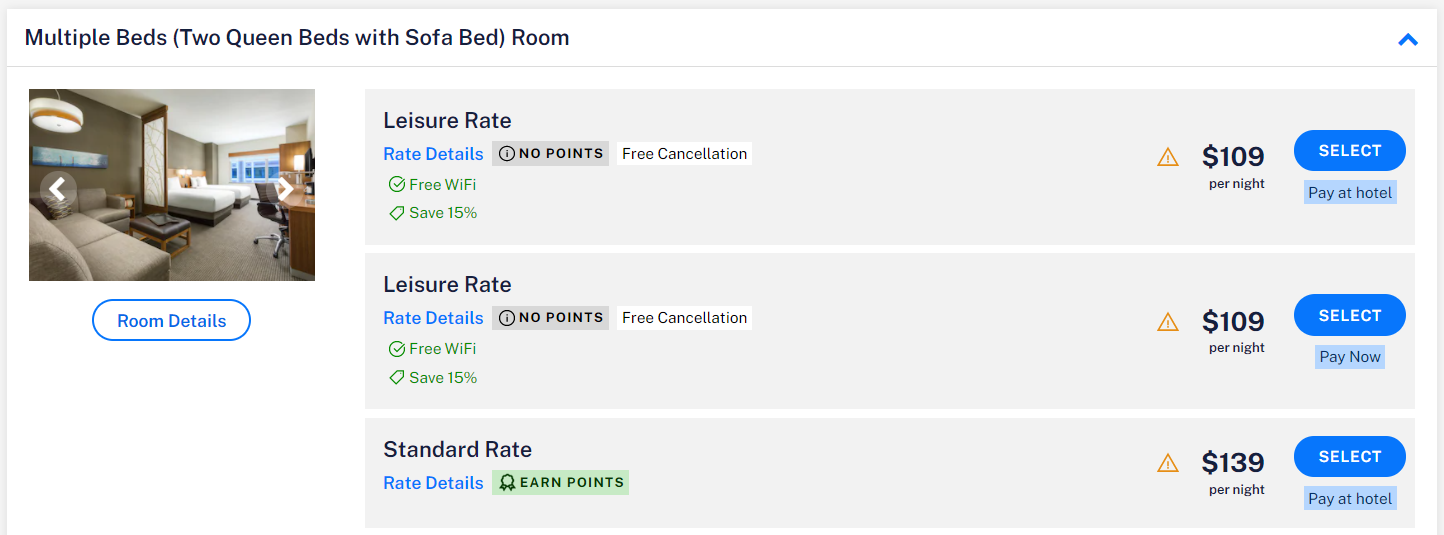
Task: Click the Multiple Beds room heading title
Action: (x=297, y=38)
